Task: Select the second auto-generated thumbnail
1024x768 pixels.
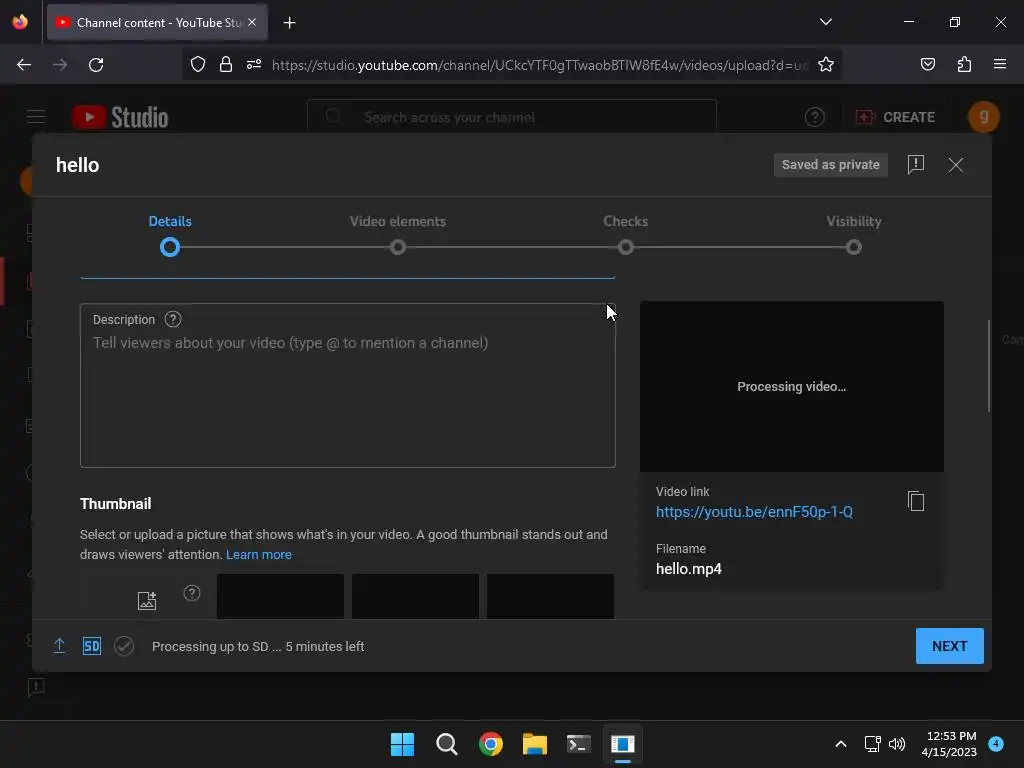Action: click(x=415, y=596)
